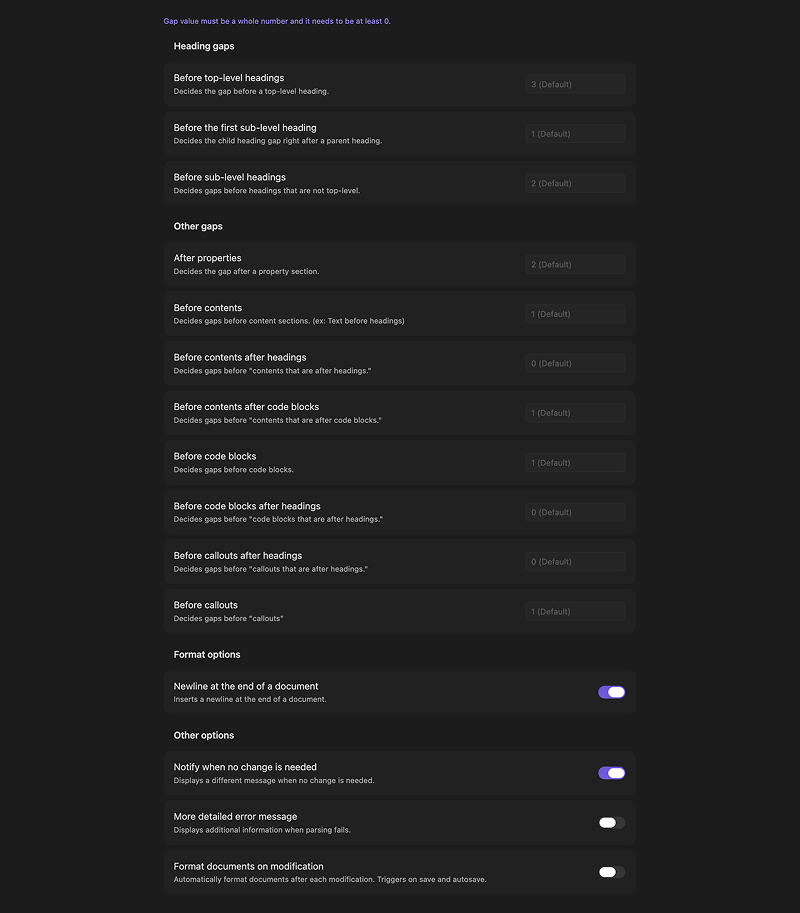Image resolution: width=800 pixels, height=913 pixels.
Task: Select the 'Before callouts after headings' input
Action: tap(575, 561)
